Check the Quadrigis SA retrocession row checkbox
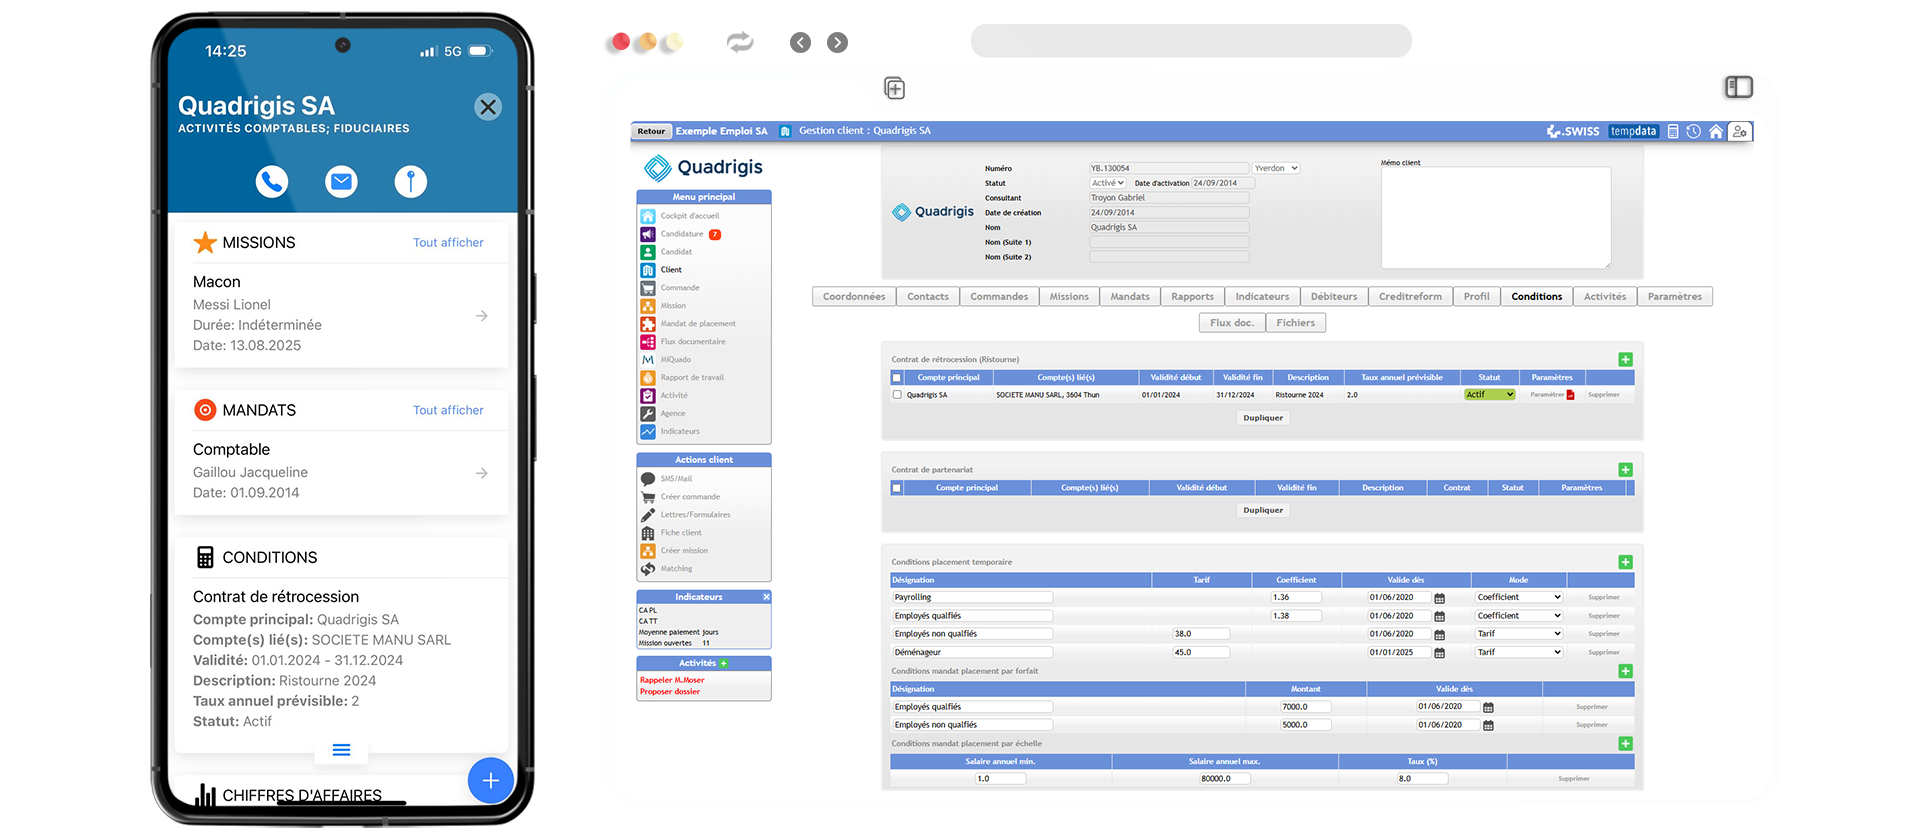 897,395
